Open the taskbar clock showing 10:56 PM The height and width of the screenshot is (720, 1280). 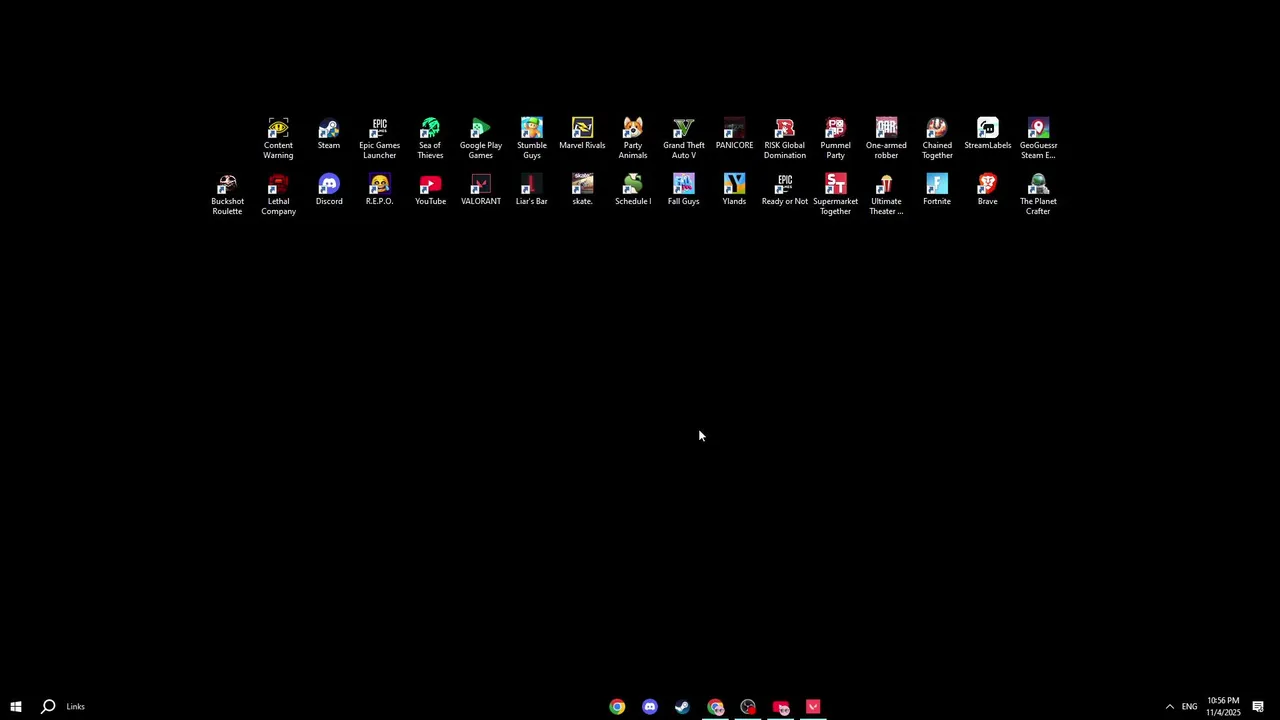pos(1223,707)
